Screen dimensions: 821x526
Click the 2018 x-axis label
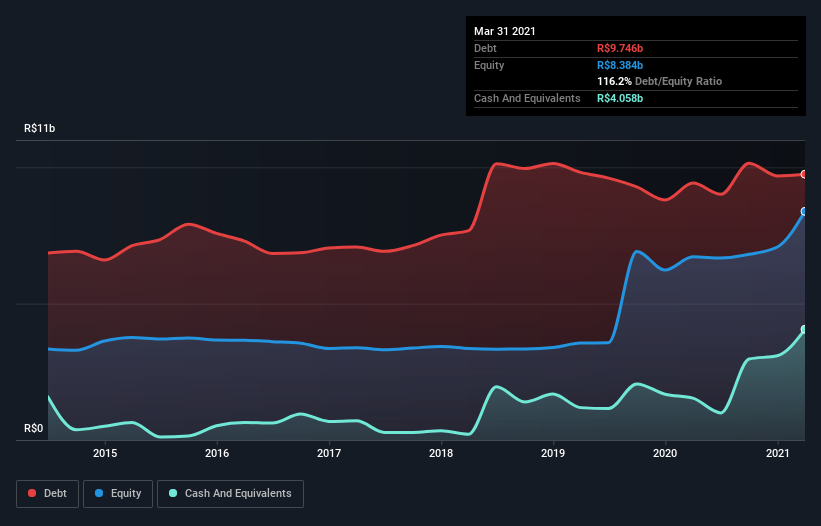(x=441, y=453)
